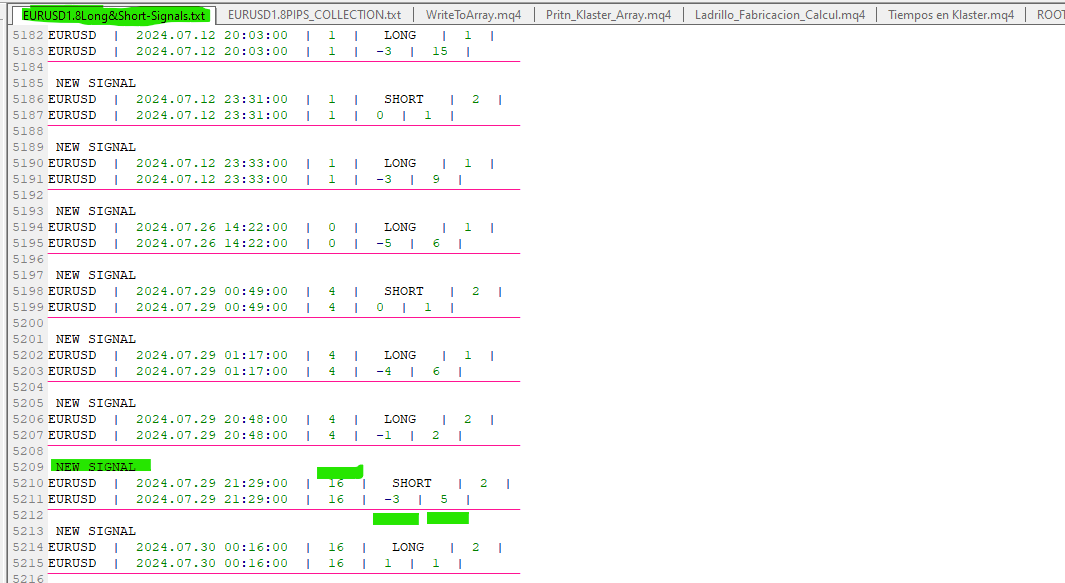The width and height of the screenshot is (1065, 583).
Task: Click NEW SIGNAL text on line 5213
Action: tap(96, 531)
